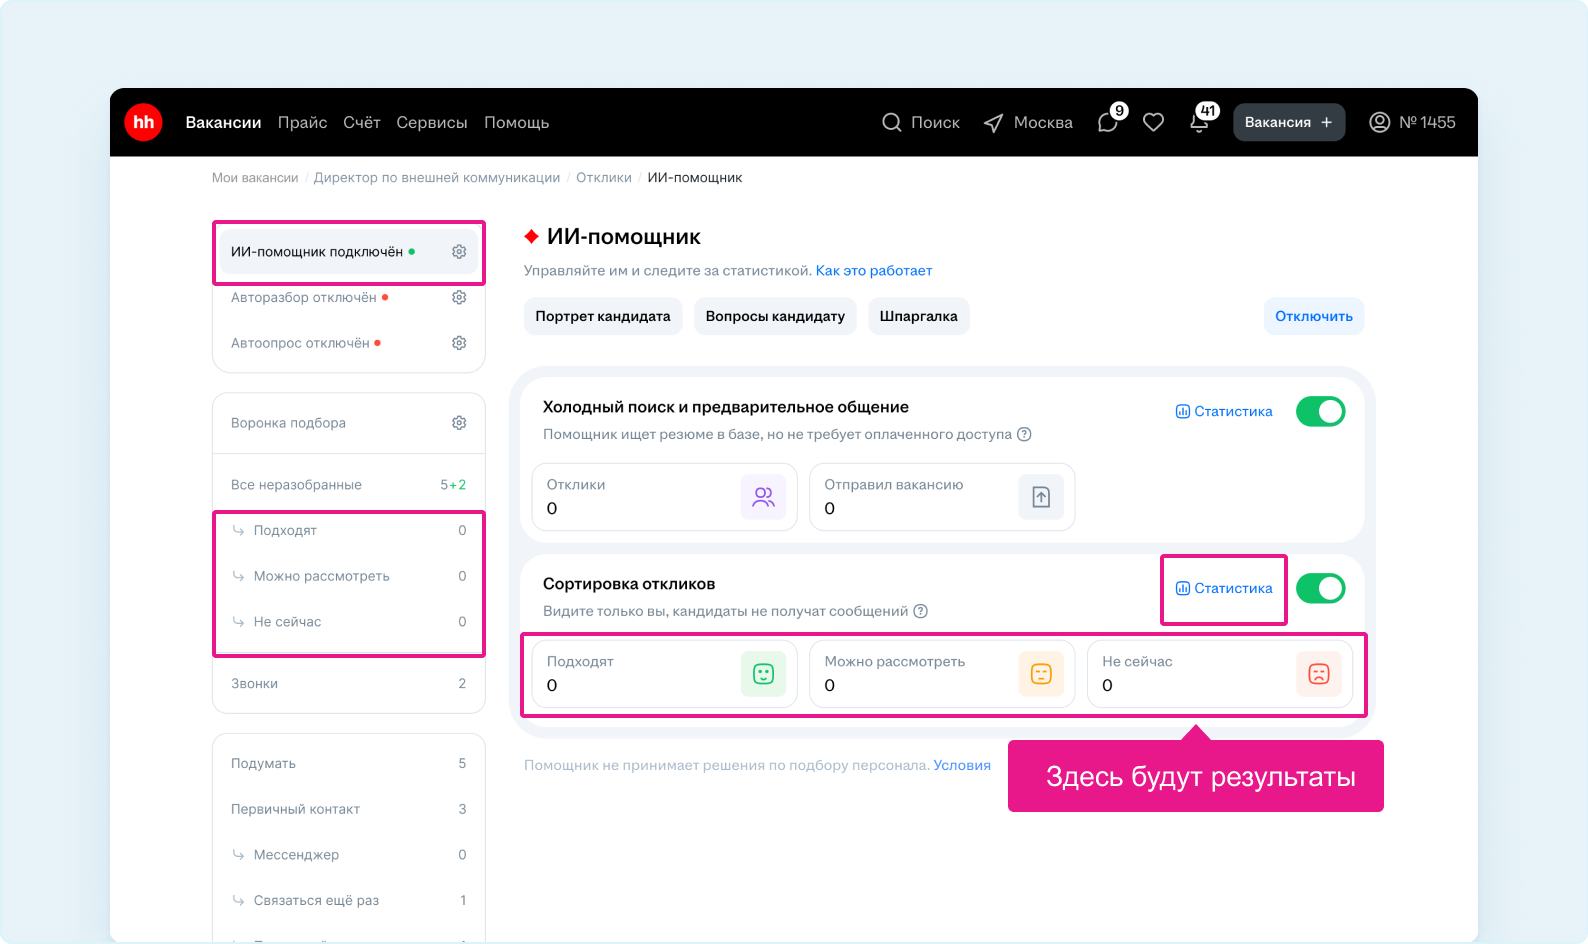1588x944 pixels.
Task: Open the Сервисы menu item
Action: 431,122
